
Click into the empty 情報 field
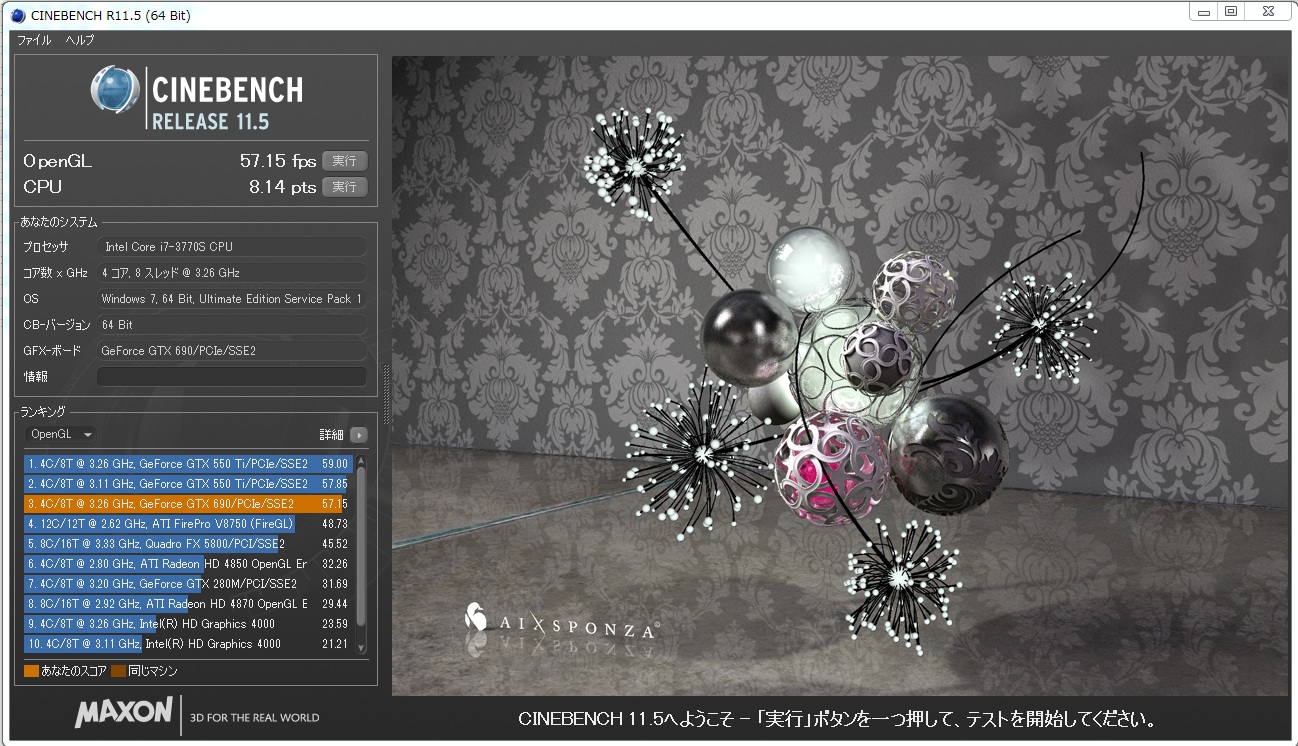coord(232,377)
